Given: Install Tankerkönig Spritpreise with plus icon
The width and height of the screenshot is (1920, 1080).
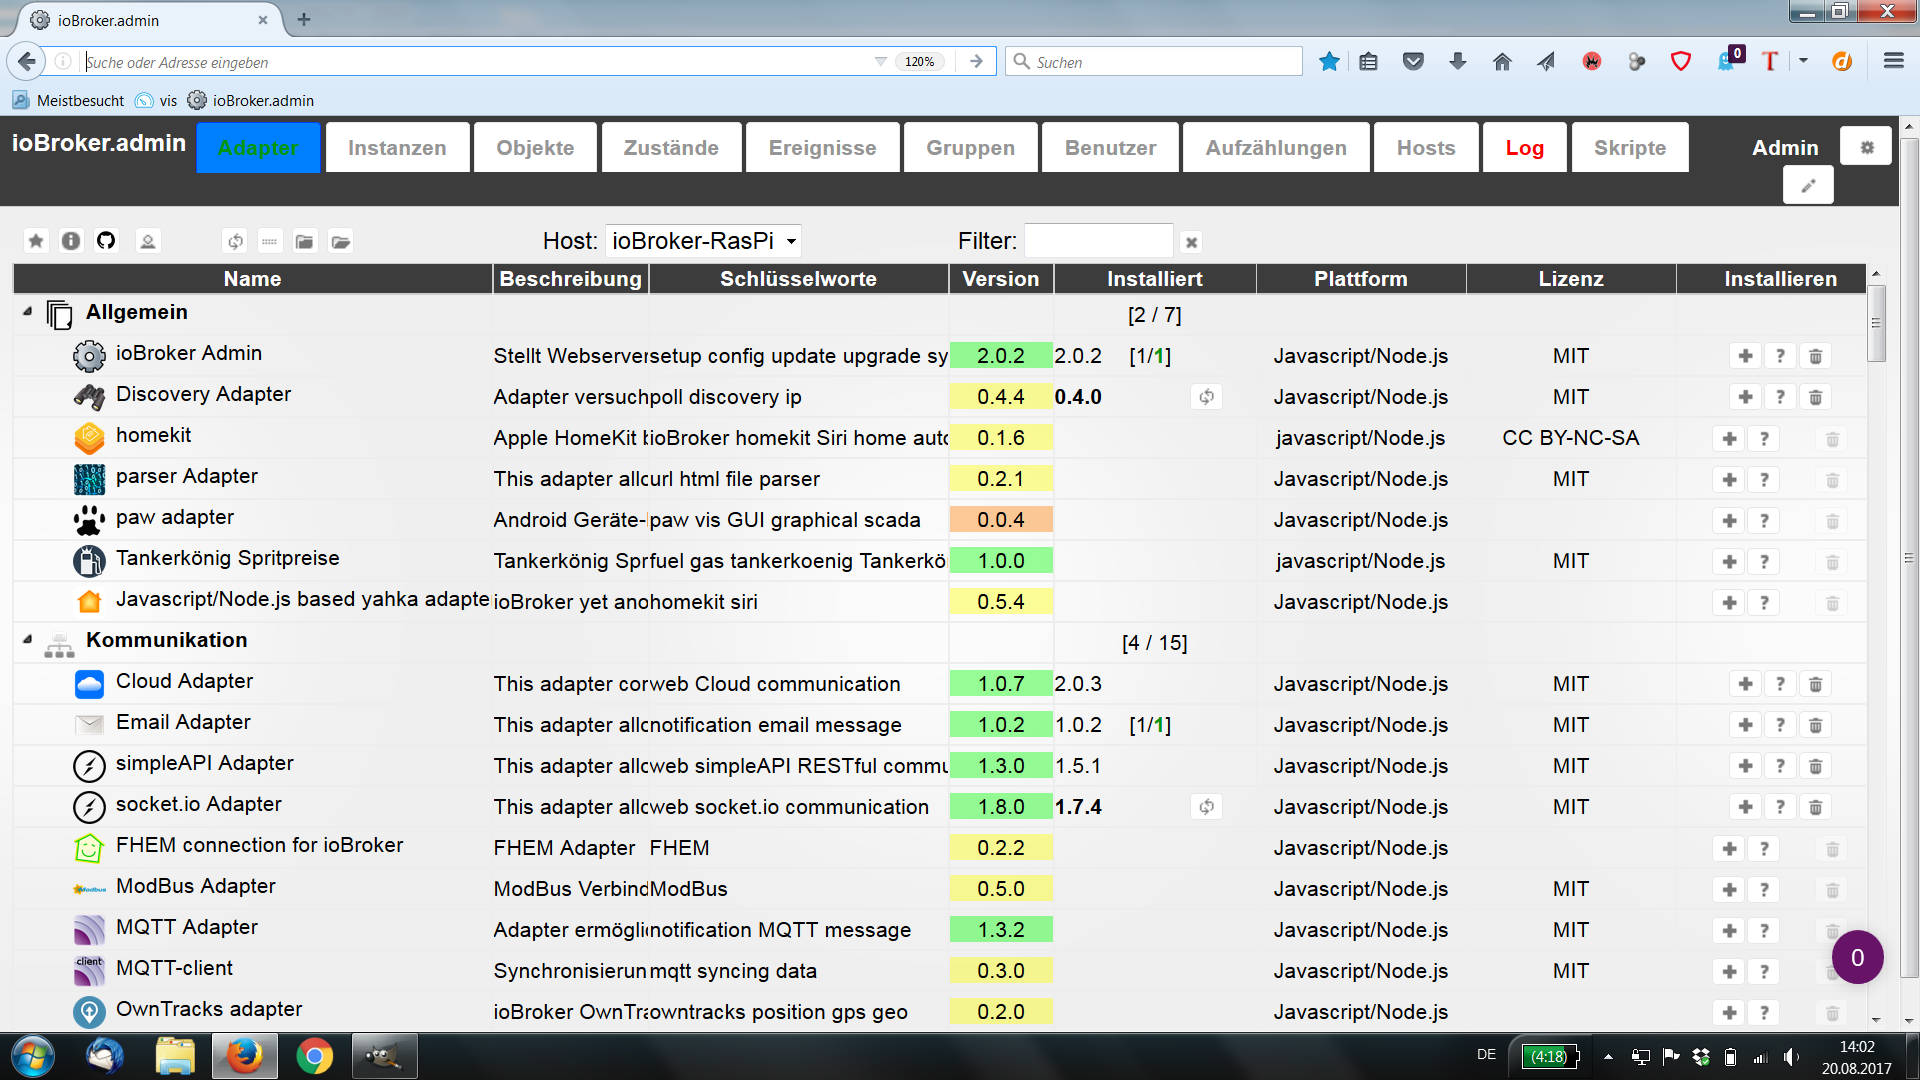Looking at the screenshot, I should coord(1729,561).
